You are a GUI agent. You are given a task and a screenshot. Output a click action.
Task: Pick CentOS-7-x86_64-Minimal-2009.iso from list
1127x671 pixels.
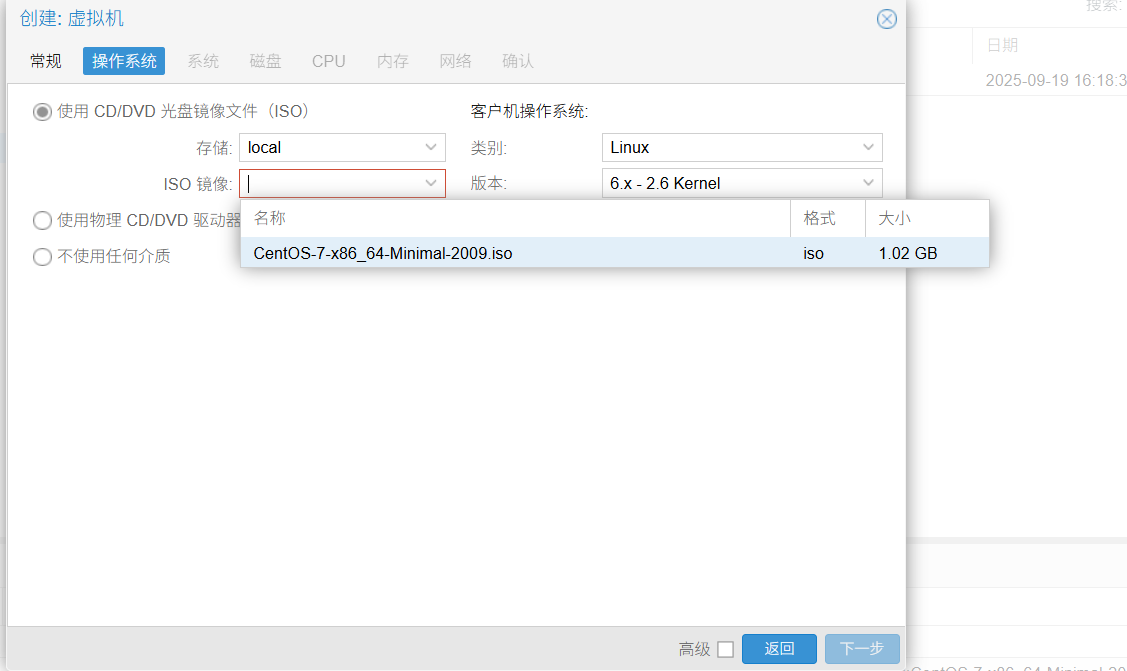point(383,253)
